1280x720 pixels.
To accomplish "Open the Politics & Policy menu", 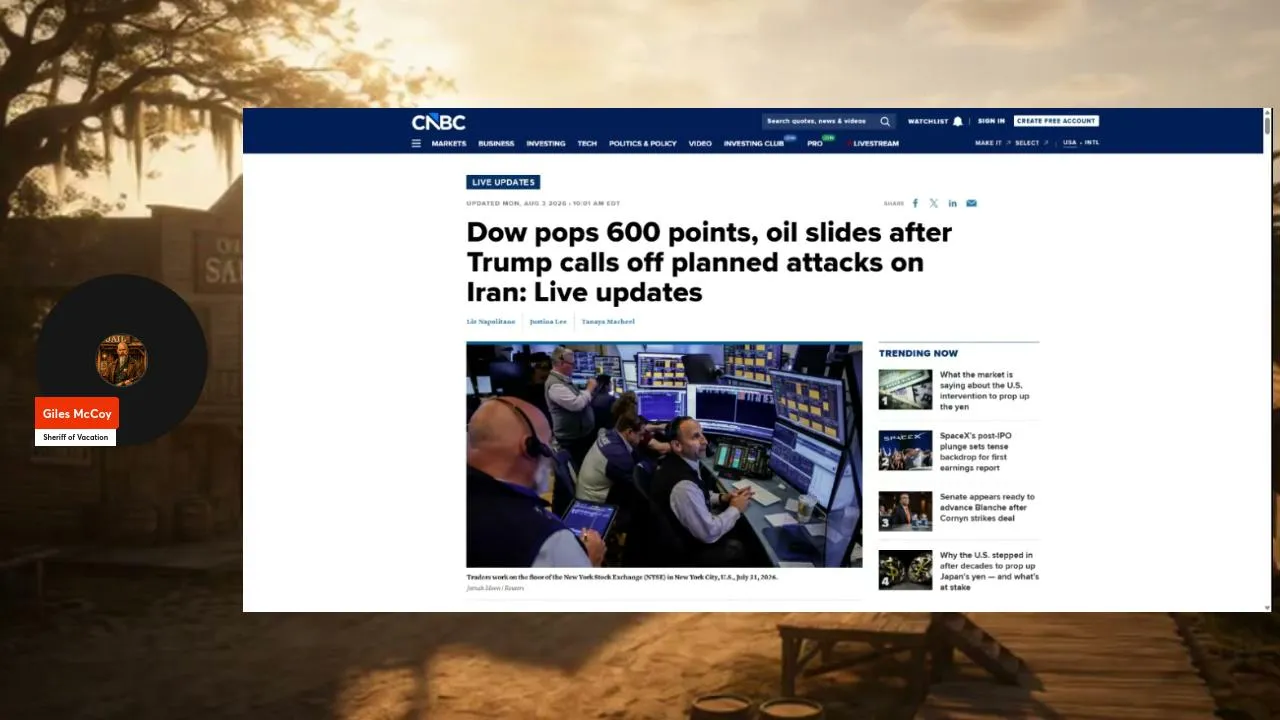I will pyautogui.click(x=643, y=143).
